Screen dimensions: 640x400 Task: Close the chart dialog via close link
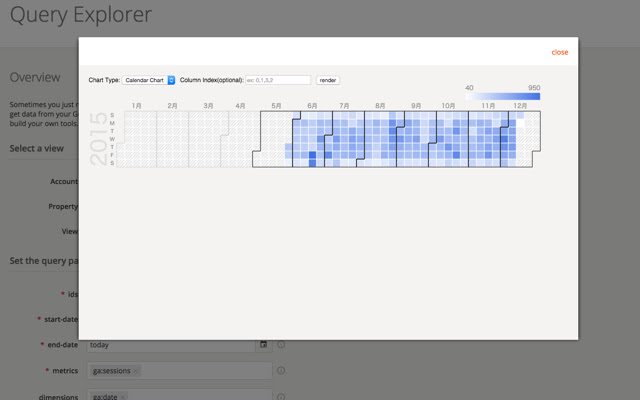tap(560, 52)
